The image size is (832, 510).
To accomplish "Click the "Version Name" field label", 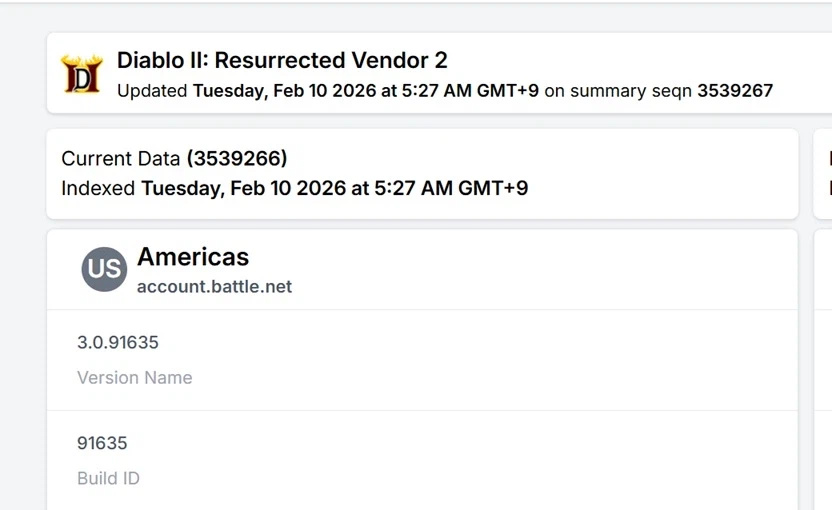I will click(134, 378).
